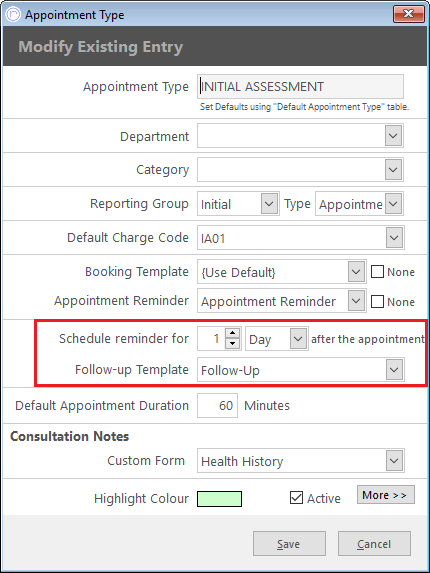Click the Cancel button
The height and width of the screenshot is (573, 430).
pyautogui.click(x=374, y=544)
